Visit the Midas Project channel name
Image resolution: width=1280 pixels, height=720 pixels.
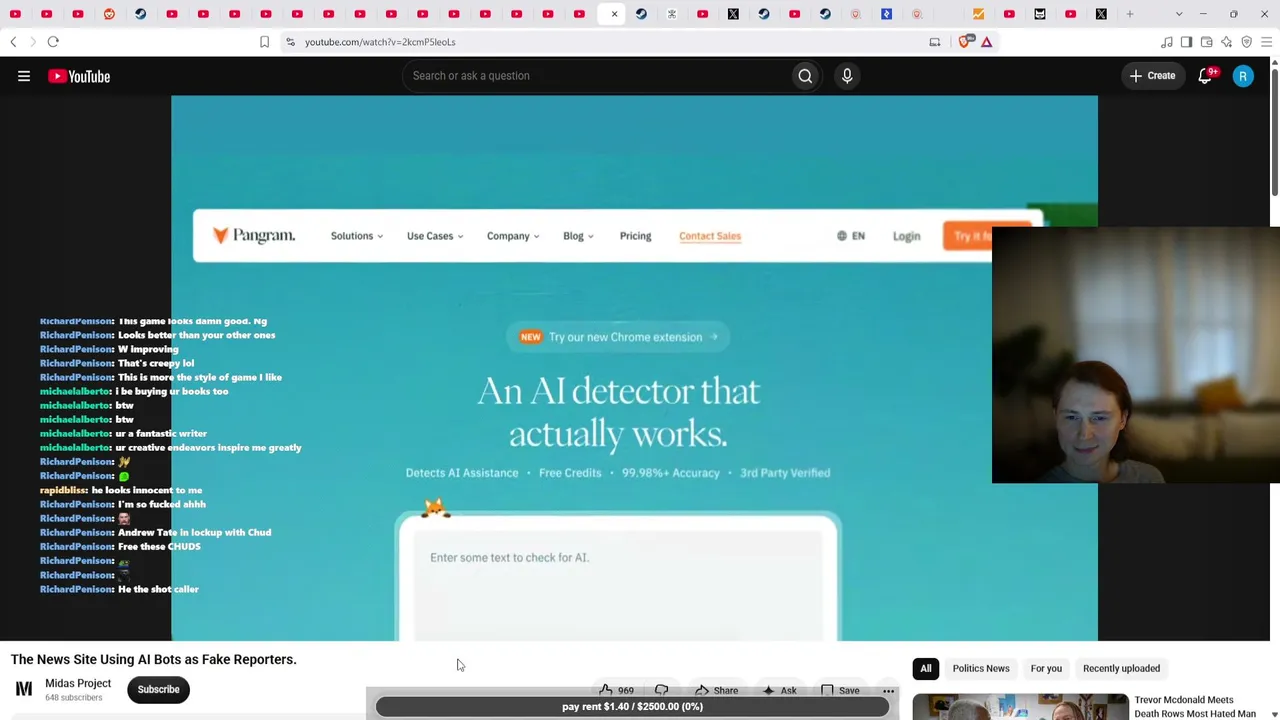[78, 684]
